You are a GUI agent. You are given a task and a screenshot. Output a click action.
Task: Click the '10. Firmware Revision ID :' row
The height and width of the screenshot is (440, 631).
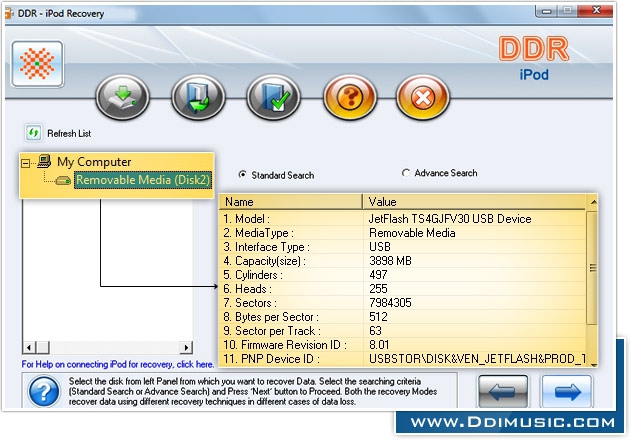click(402, 345)
